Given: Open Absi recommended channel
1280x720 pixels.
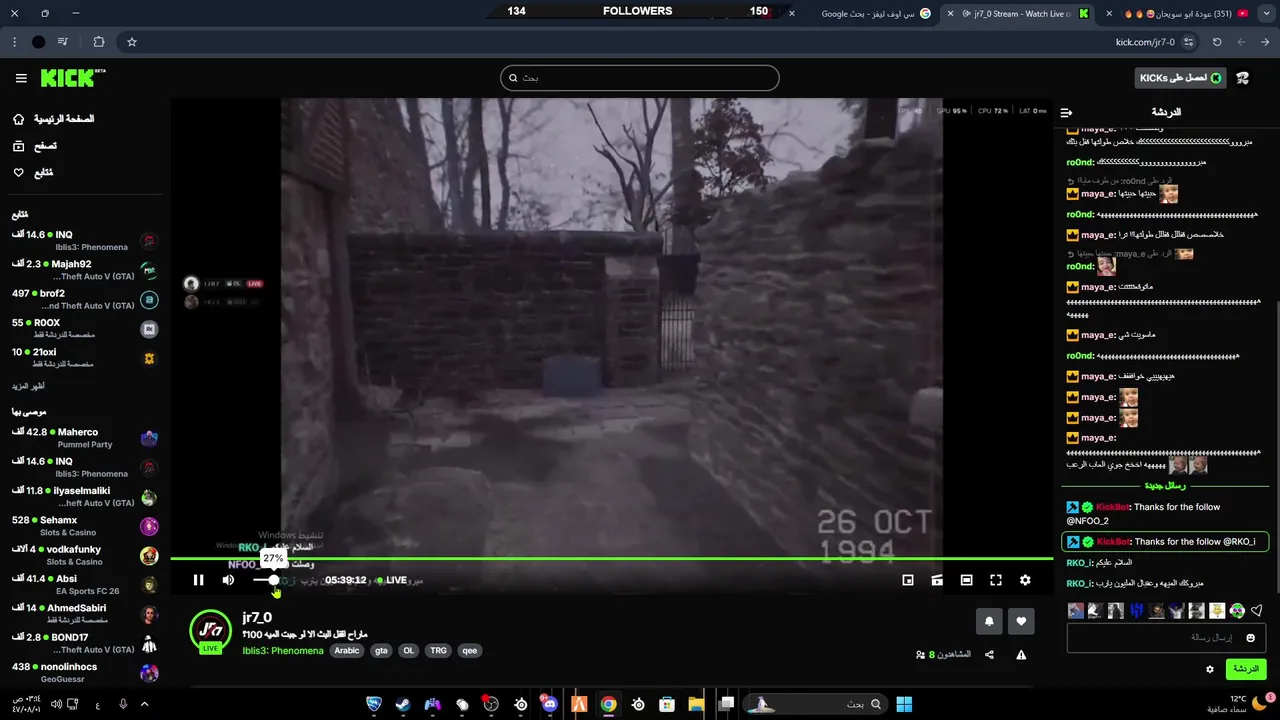Looking at the screenshot, I should coord(85,584).
